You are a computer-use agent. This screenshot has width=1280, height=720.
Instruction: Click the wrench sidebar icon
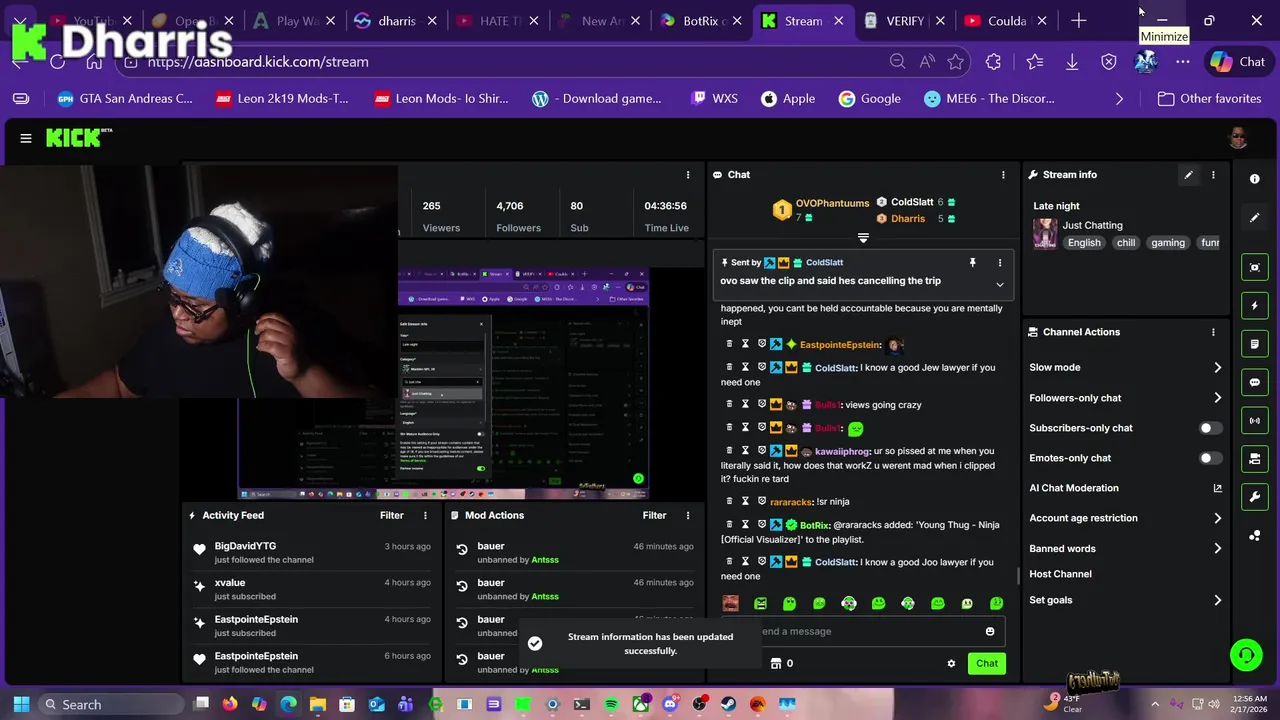point(1255,497)
